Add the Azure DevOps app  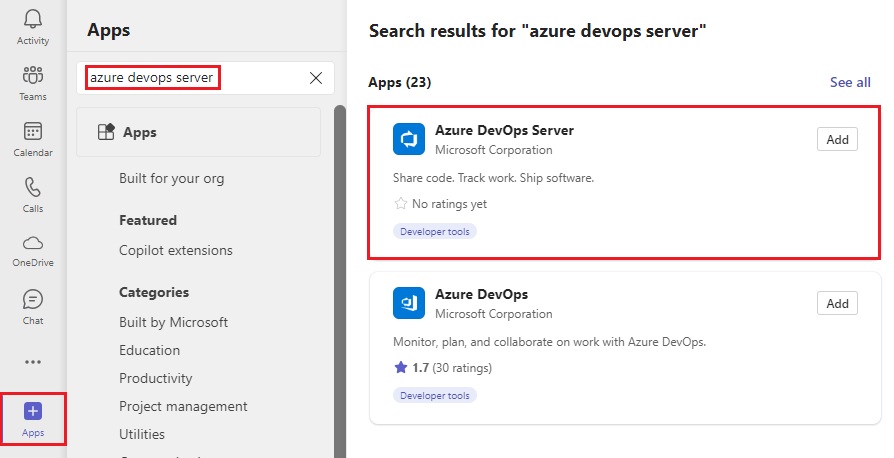(837, 304)
